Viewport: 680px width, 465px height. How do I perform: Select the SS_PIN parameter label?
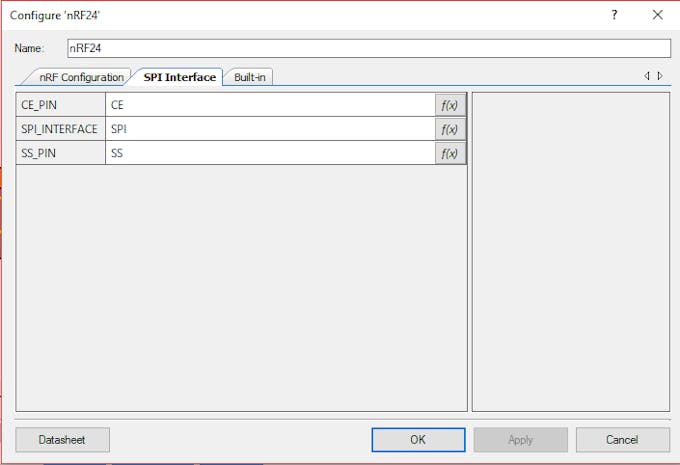tap(61, 153)
